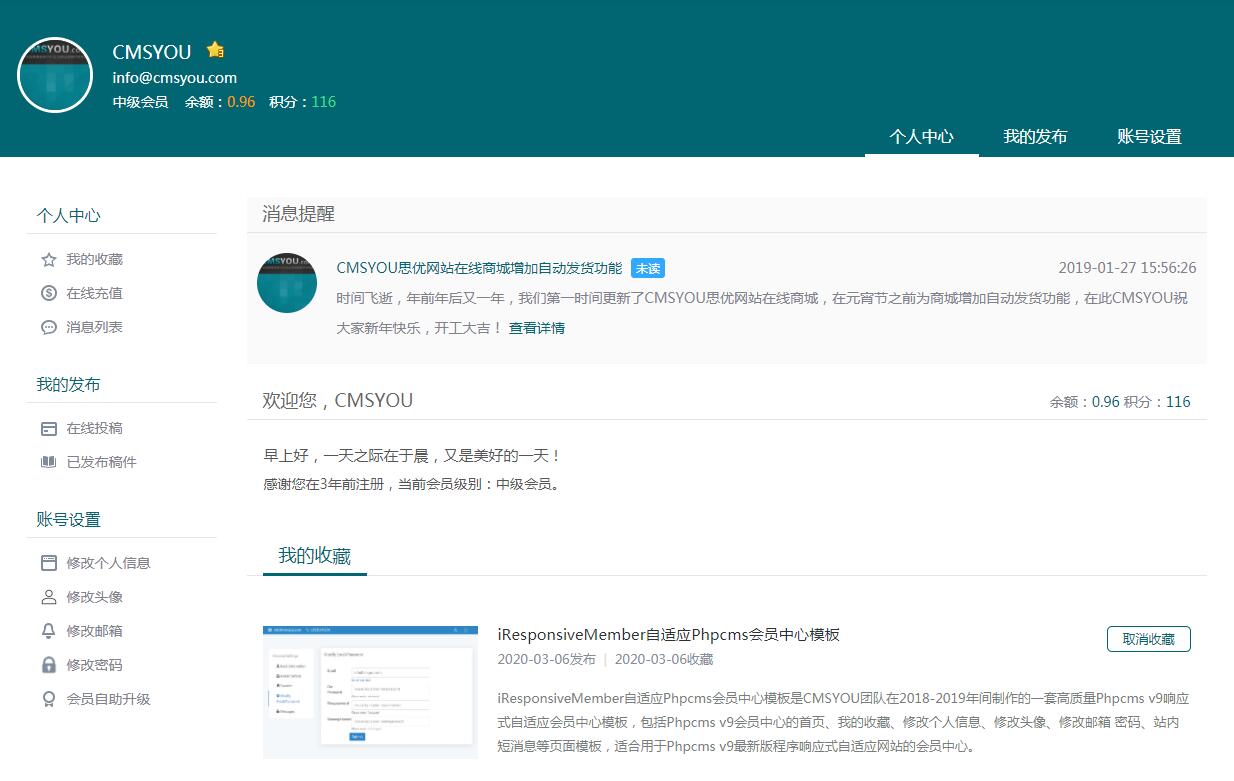Click the 2020-03-06收藏 date text

pyautogui.click(x=664, y=660)
